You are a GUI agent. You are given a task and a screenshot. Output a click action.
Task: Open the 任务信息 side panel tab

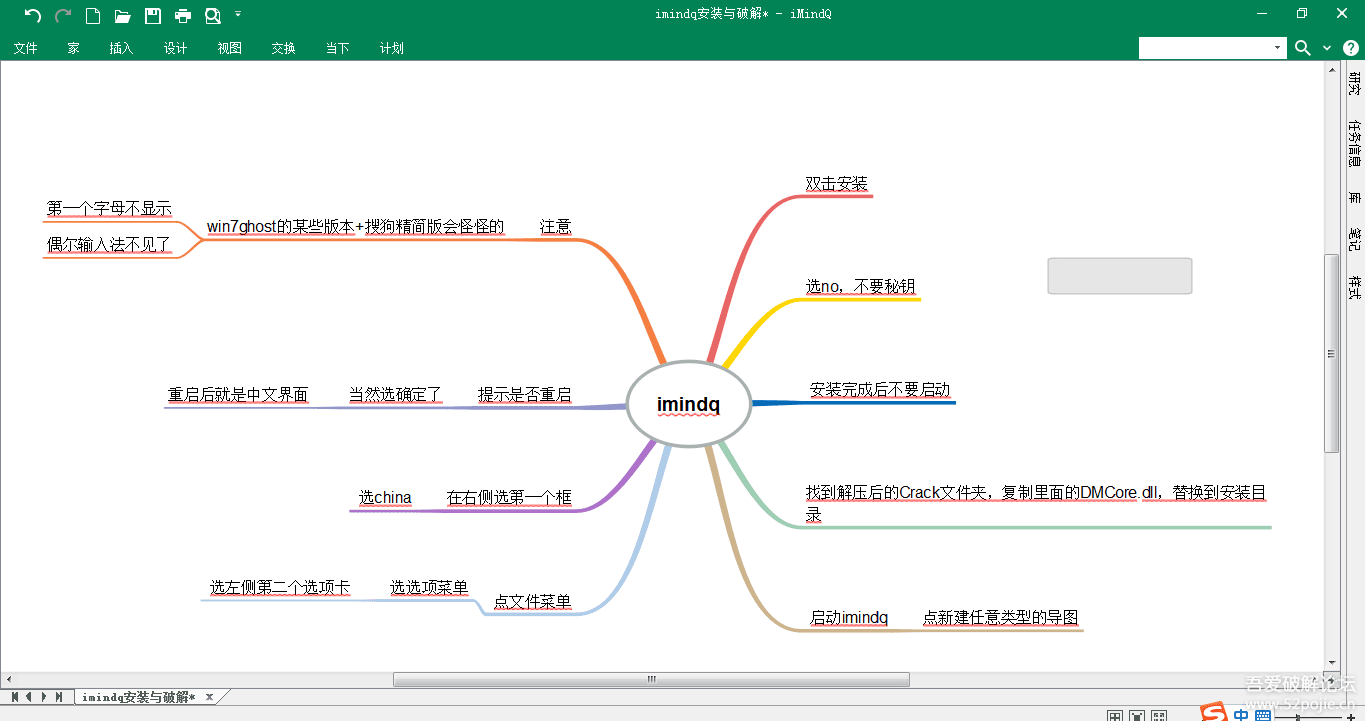coord(1354,142)
